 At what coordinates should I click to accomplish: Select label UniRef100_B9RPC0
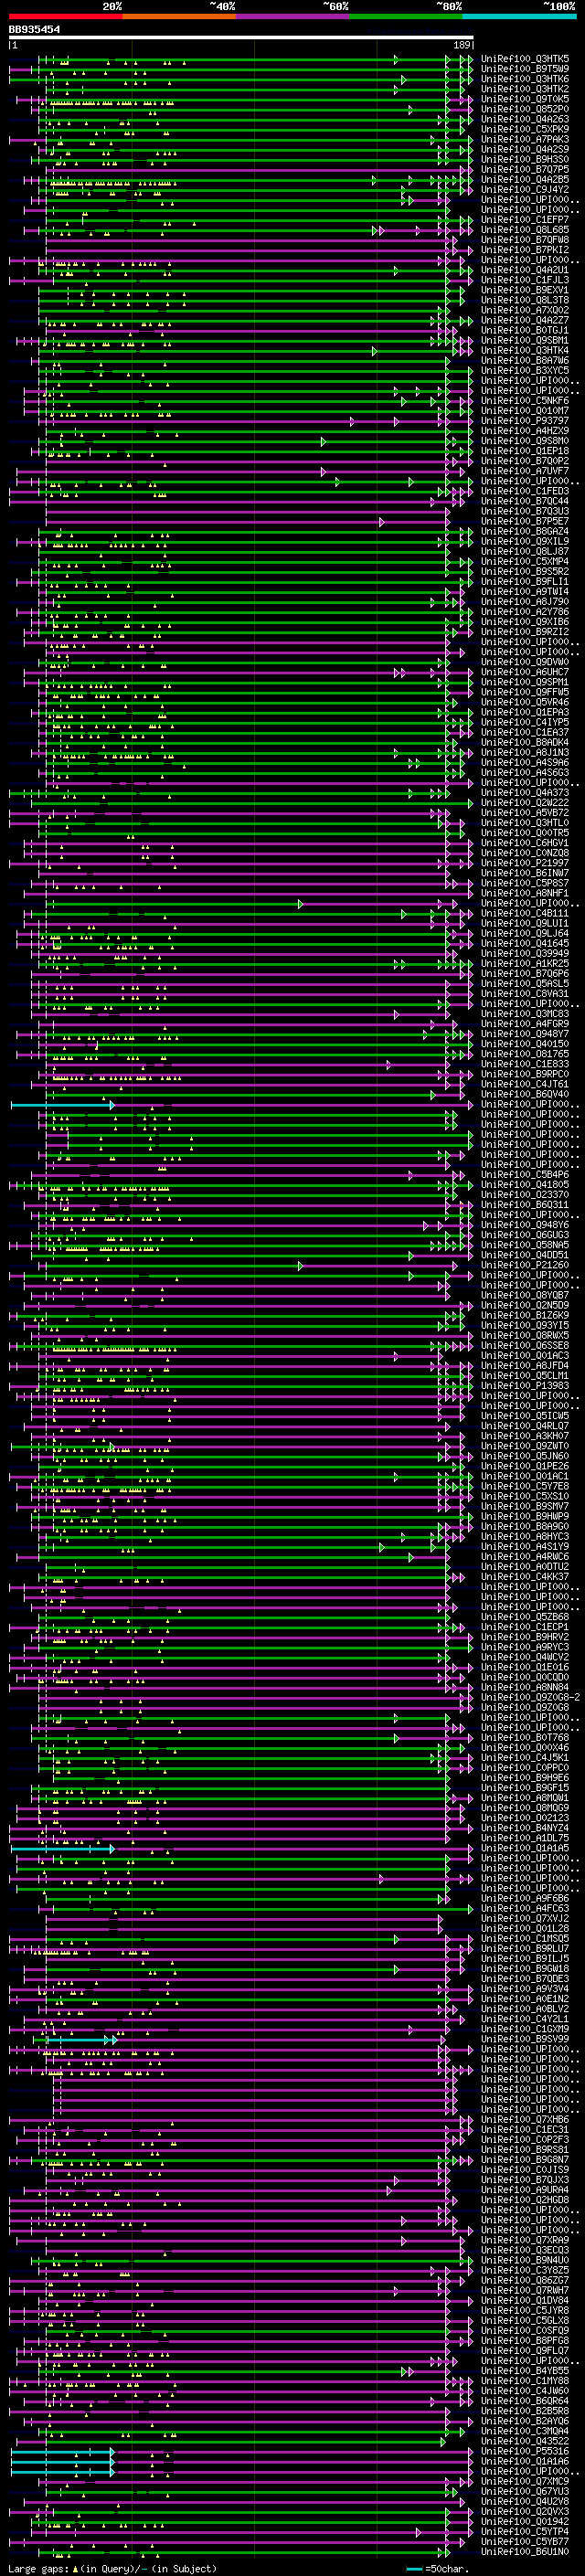525,1074
